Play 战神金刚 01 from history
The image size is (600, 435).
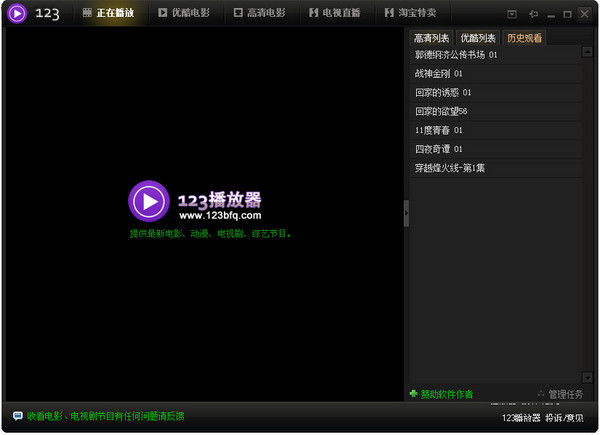point(496,73)
